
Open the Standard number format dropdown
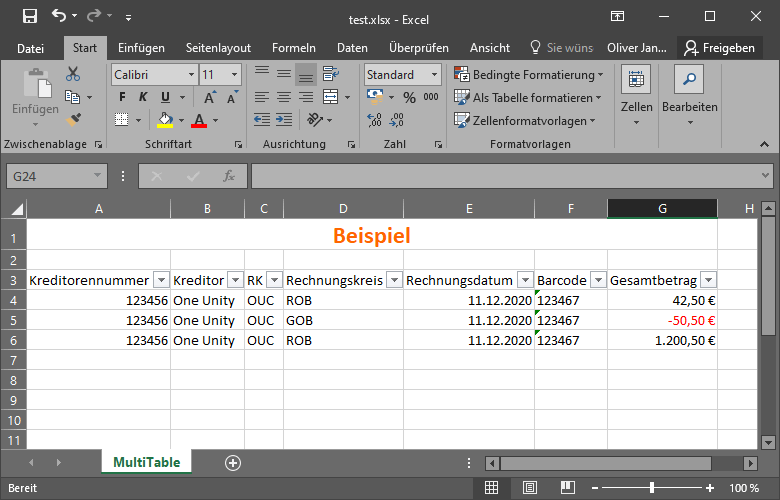pos(434,75)
